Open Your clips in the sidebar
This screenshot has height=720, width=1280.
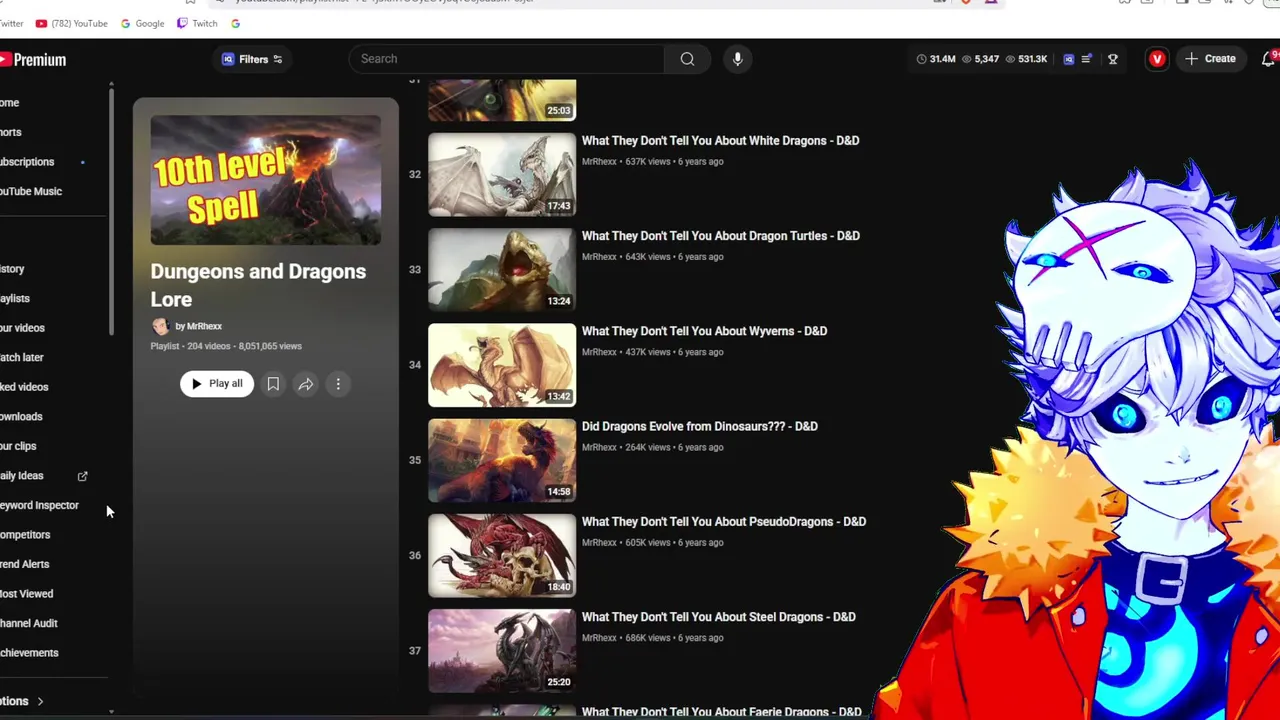point(18,446)
